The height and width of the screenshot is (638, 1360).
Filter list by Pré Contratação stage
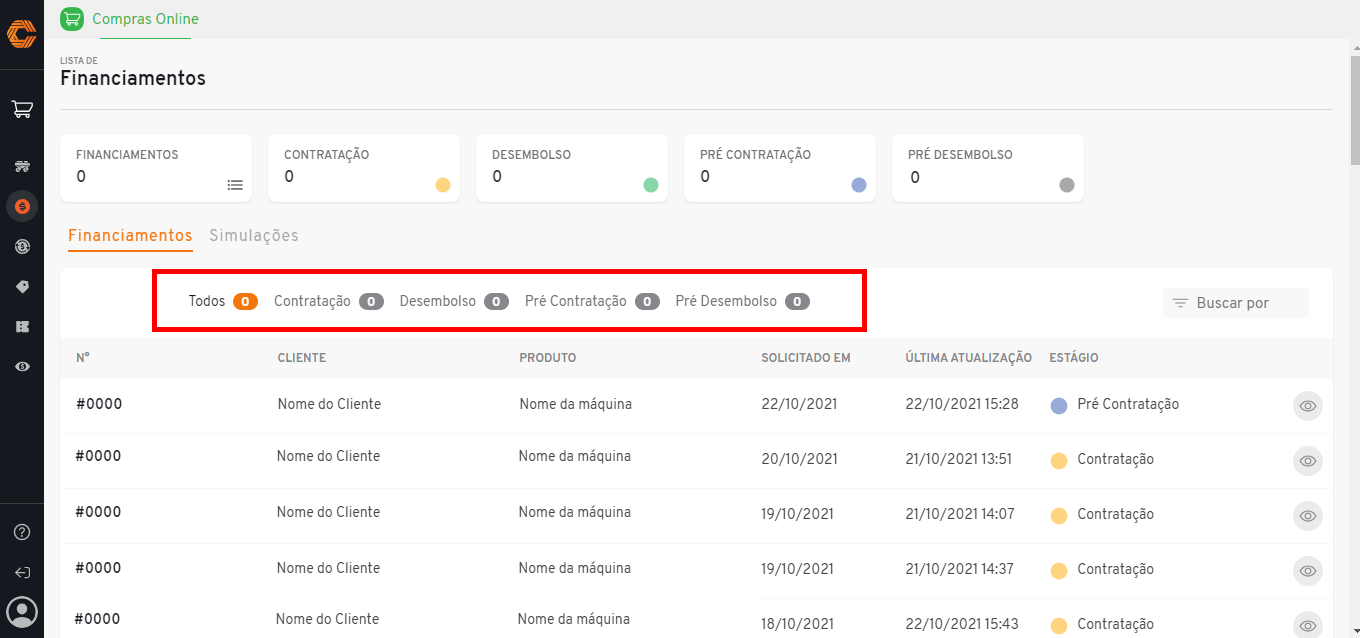pos(592,301)
